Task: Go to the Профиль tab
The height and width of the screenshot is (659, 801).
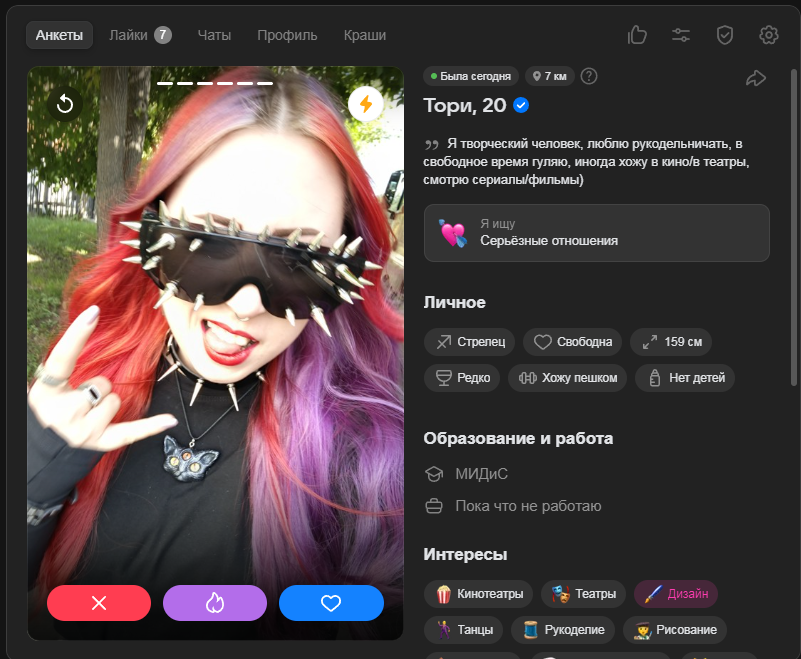Action: [x=287, y=35]
